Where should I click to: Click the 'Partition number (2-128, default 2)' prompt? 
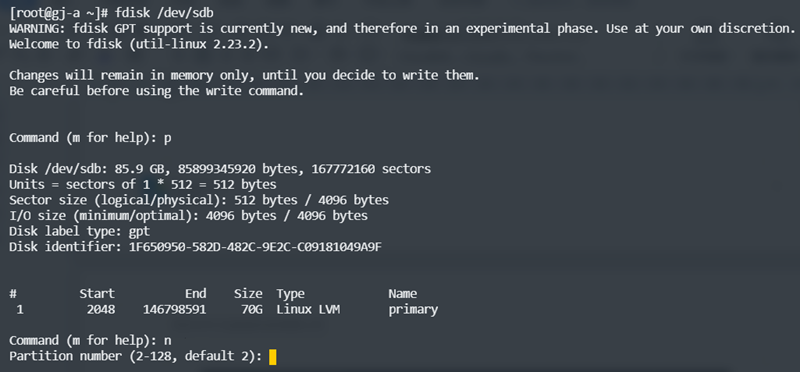coord(135,357)
